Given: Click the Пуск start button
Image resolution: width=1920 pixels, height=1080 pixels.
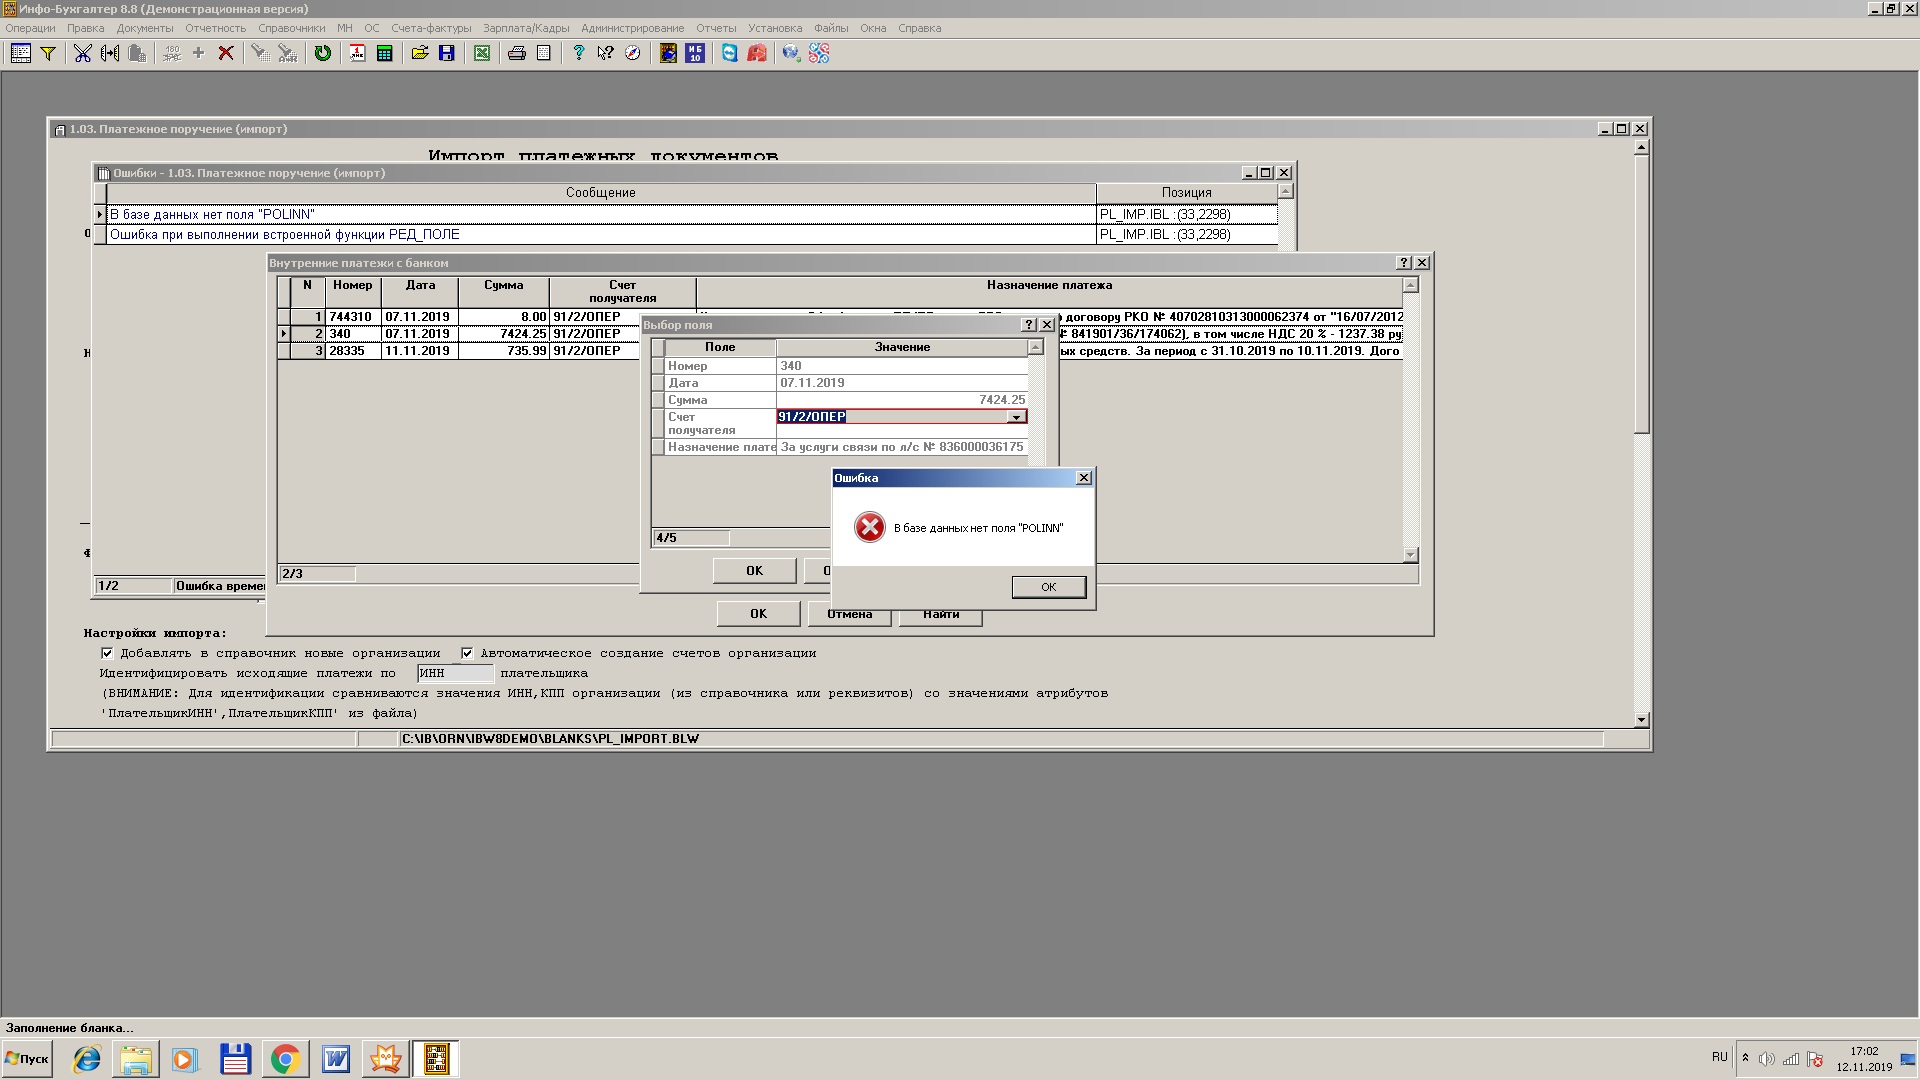Looking at the screenshot, I should (x=27, y=1059).
